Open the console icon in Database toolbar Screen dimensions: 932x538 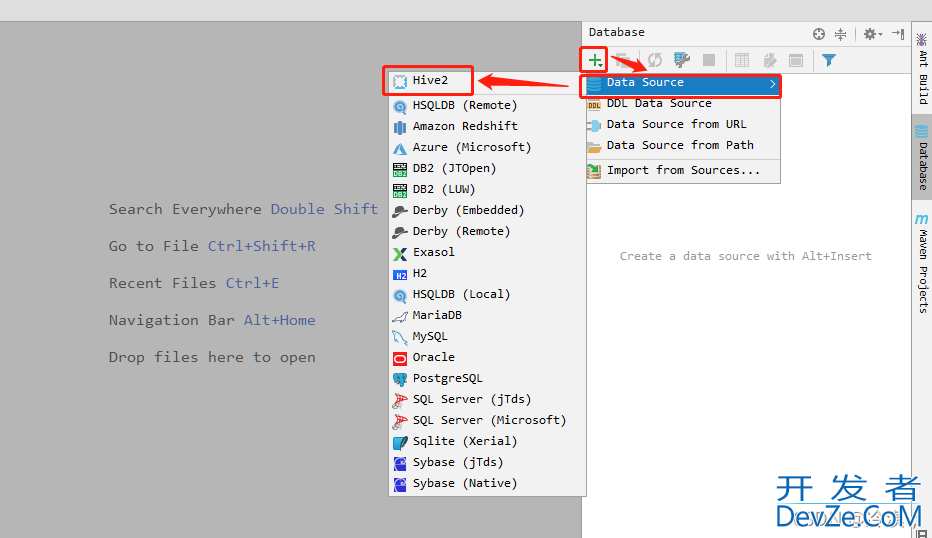click(x=796, y=60)
